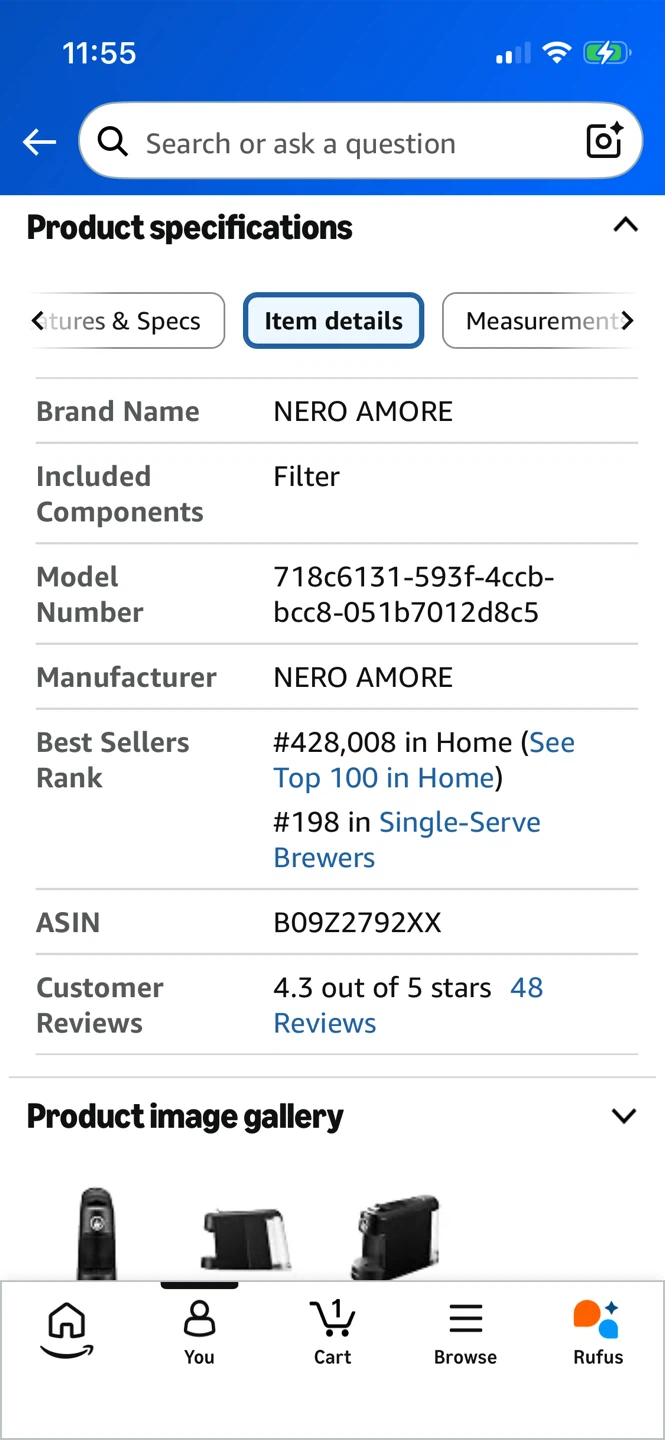Go to Amazon Home tab icon
The height and width of the screenshot is (1440, 665).
[x=66, y=1330]
